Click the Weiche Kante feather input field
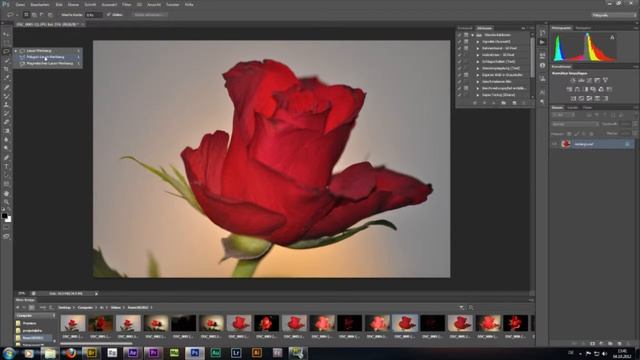Viewport: 640px width, 360px height. point(94,15)
